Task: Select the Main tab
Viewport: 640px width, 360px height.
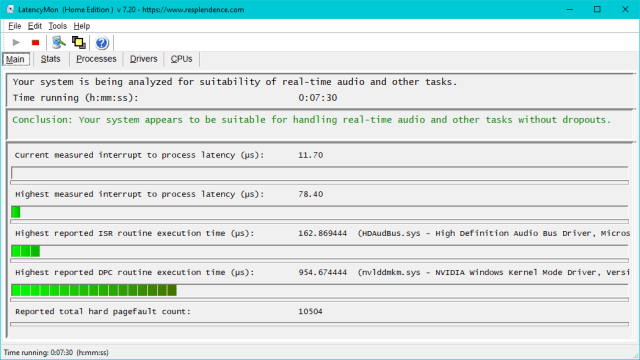Action: [x=15, y=59]
